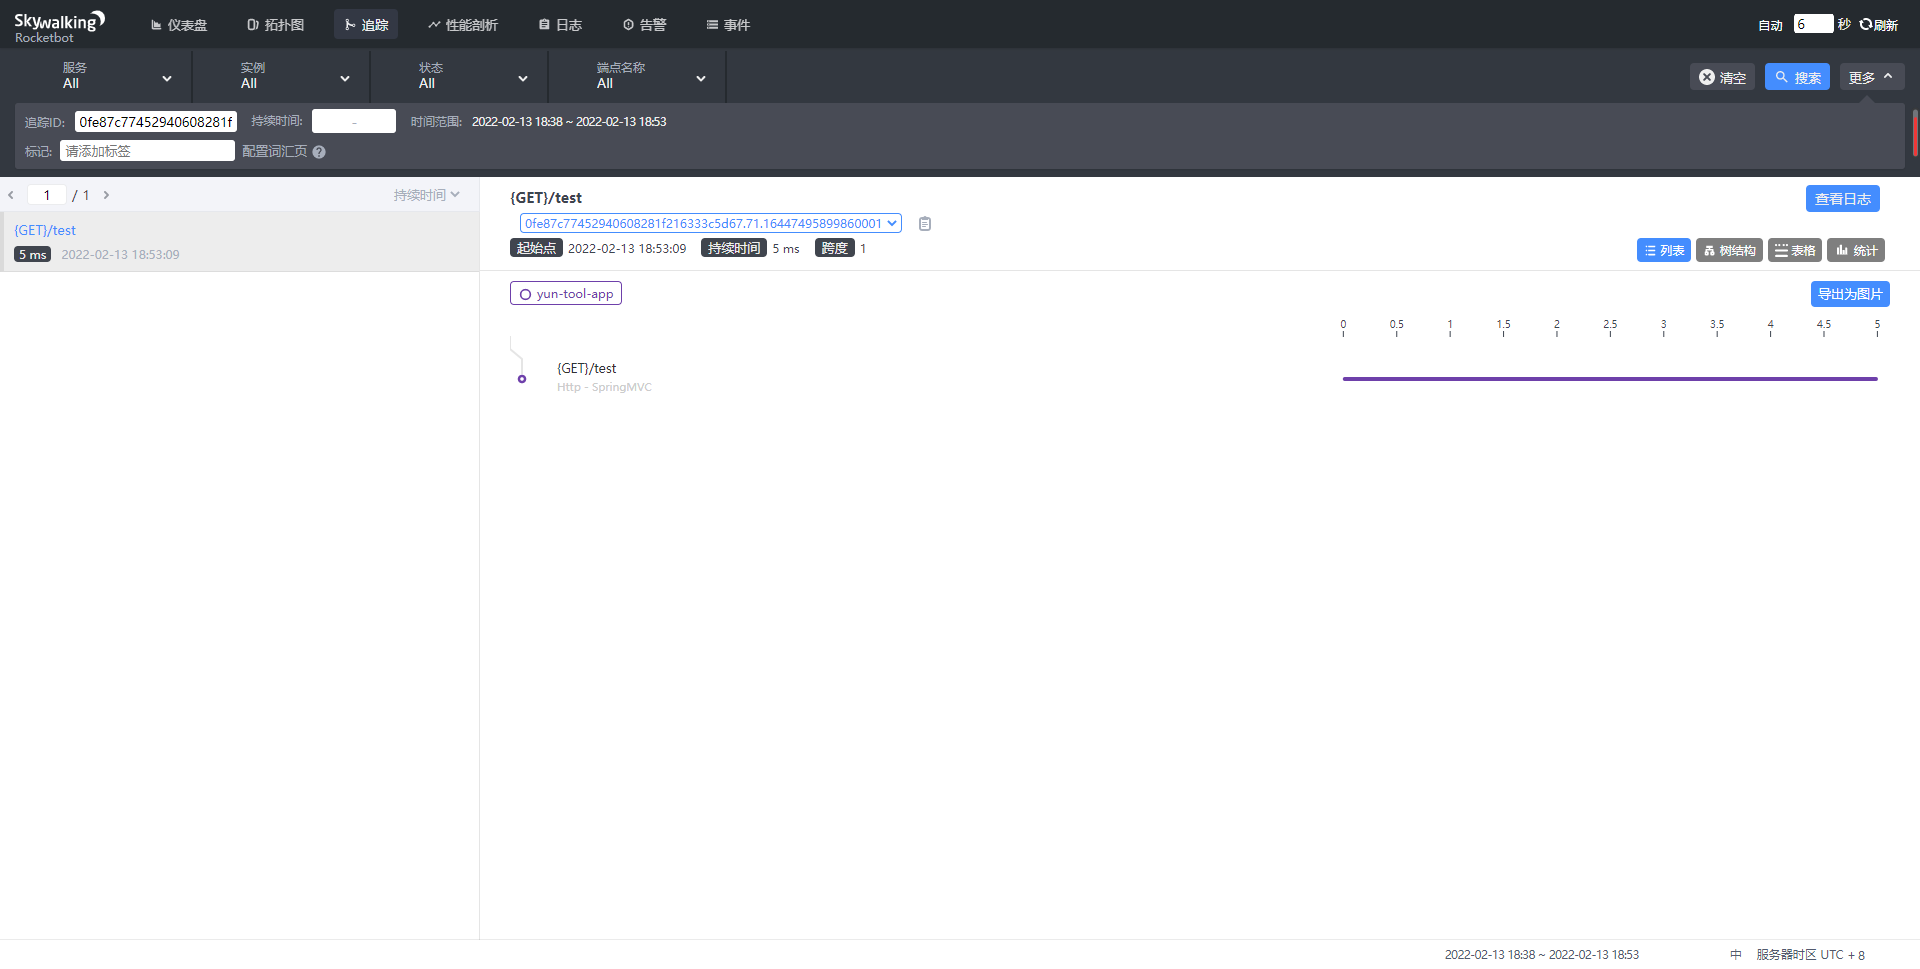Screen dimensions: 1920x969
Task: Edit the auto refresh seconds field
Action: (x=1813, y=24)
